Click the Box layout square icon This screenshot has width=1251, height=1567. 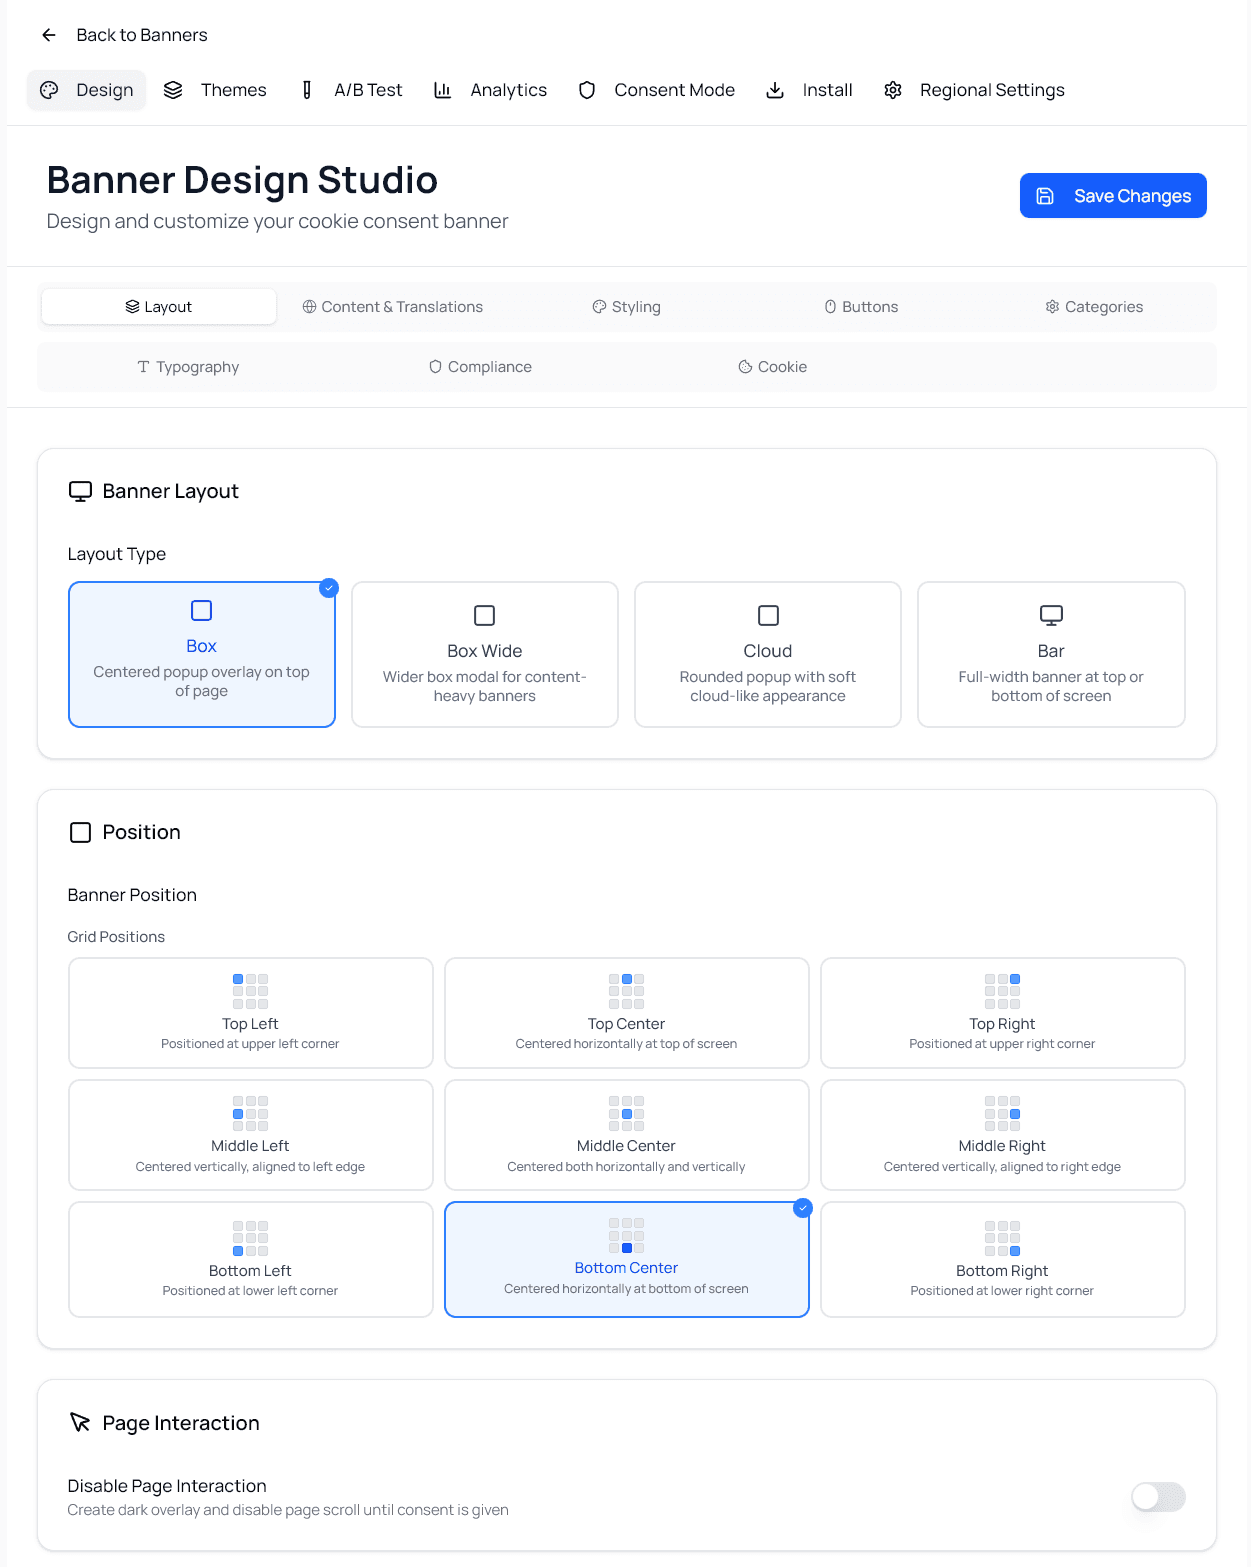[x=201, y=610]
